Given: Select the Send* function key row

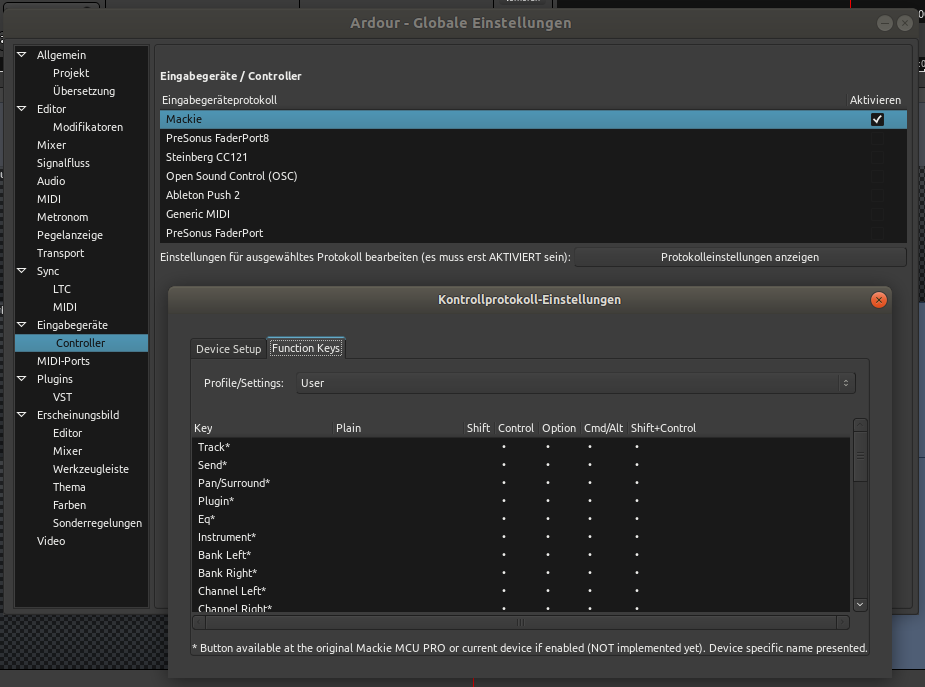Looking at the screenshot, I should (521, 465).
